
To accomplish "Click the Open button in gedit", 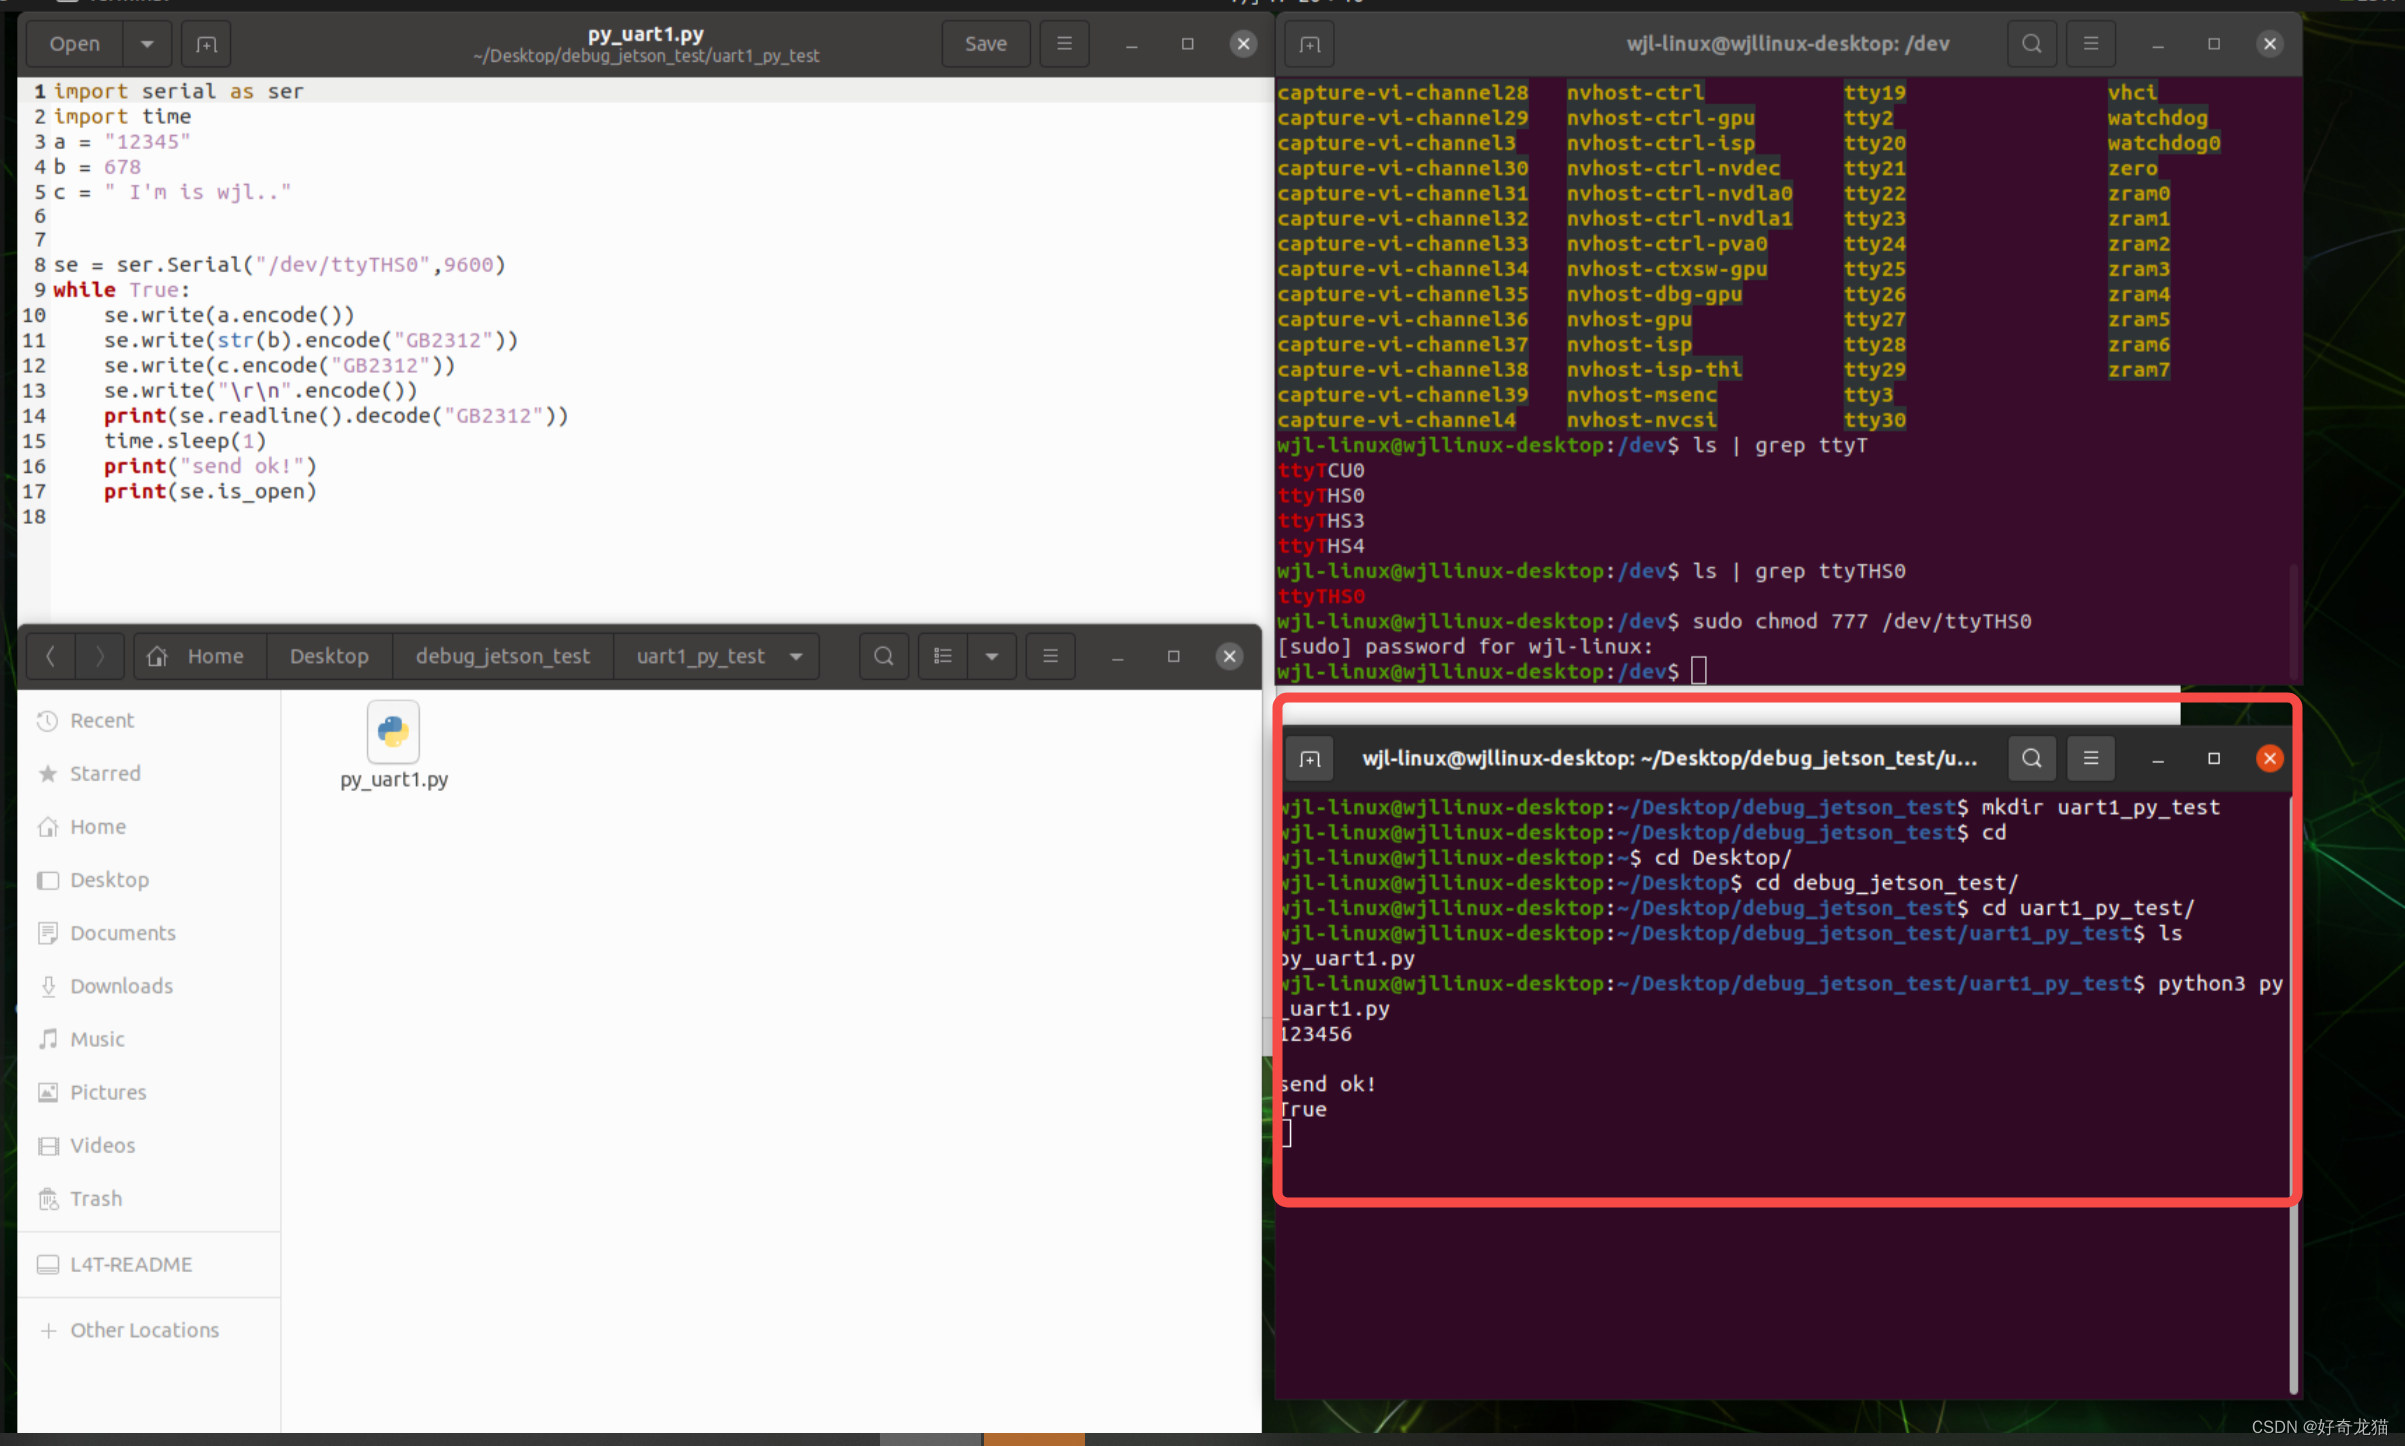I will (x=75, y=44).
